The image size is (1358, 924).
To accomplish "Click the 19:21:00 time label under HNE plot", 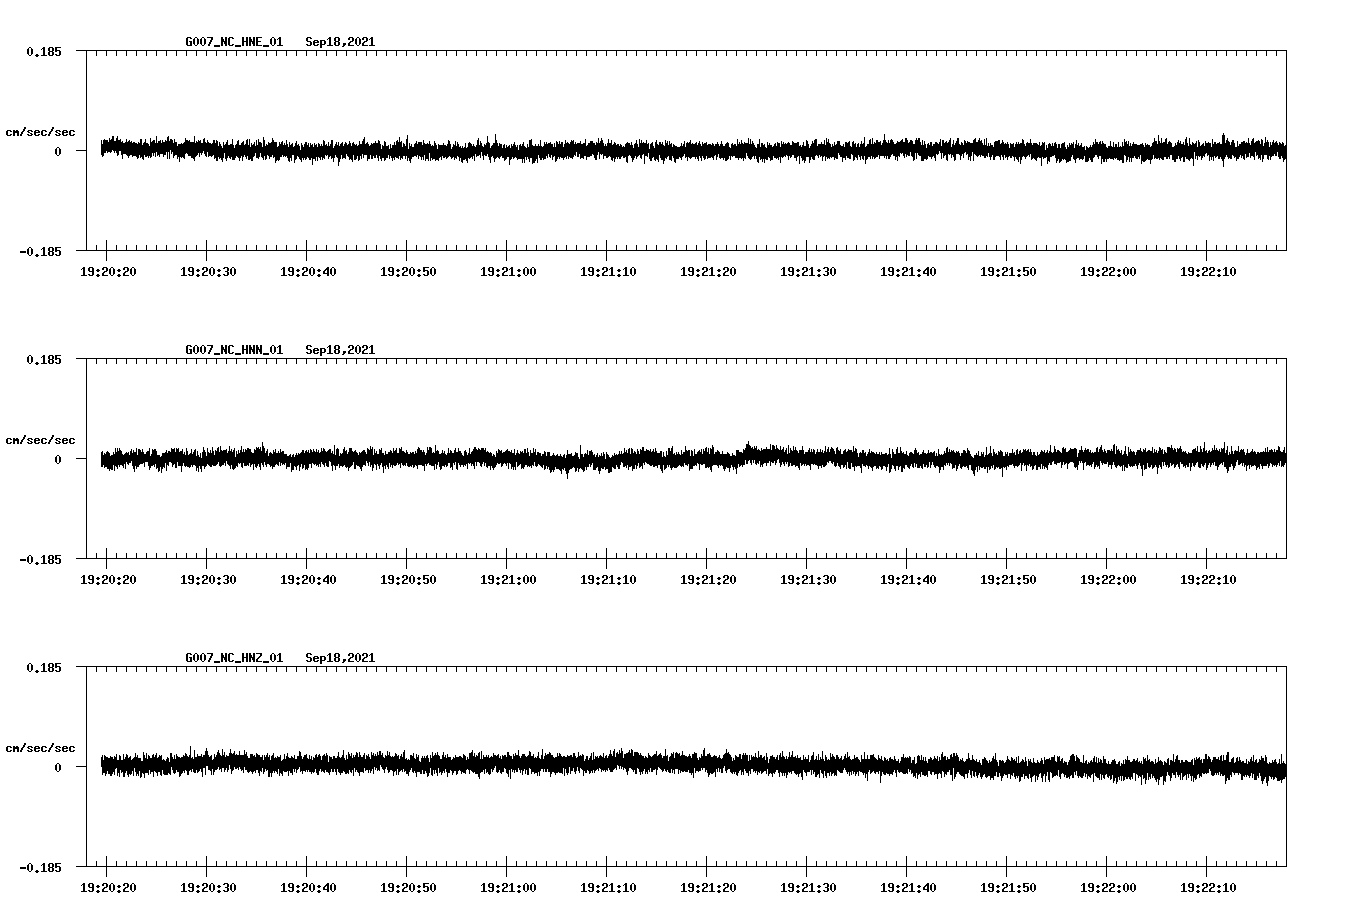I will coord(508,271).
